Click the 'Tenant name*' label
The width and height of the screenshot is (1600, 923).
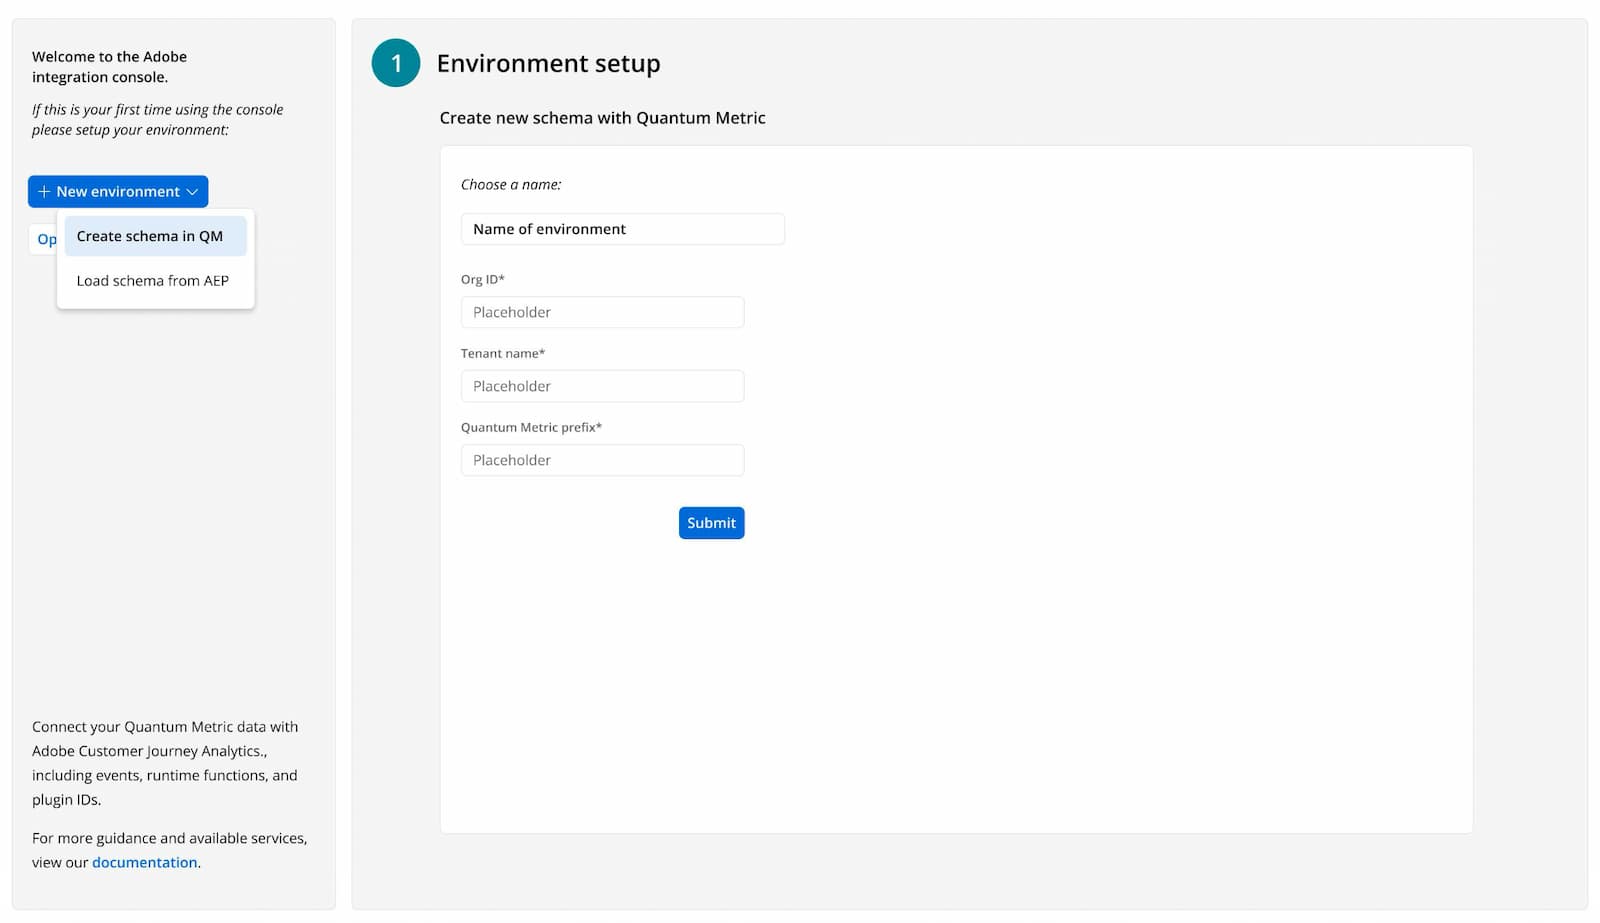pos(503,353)
